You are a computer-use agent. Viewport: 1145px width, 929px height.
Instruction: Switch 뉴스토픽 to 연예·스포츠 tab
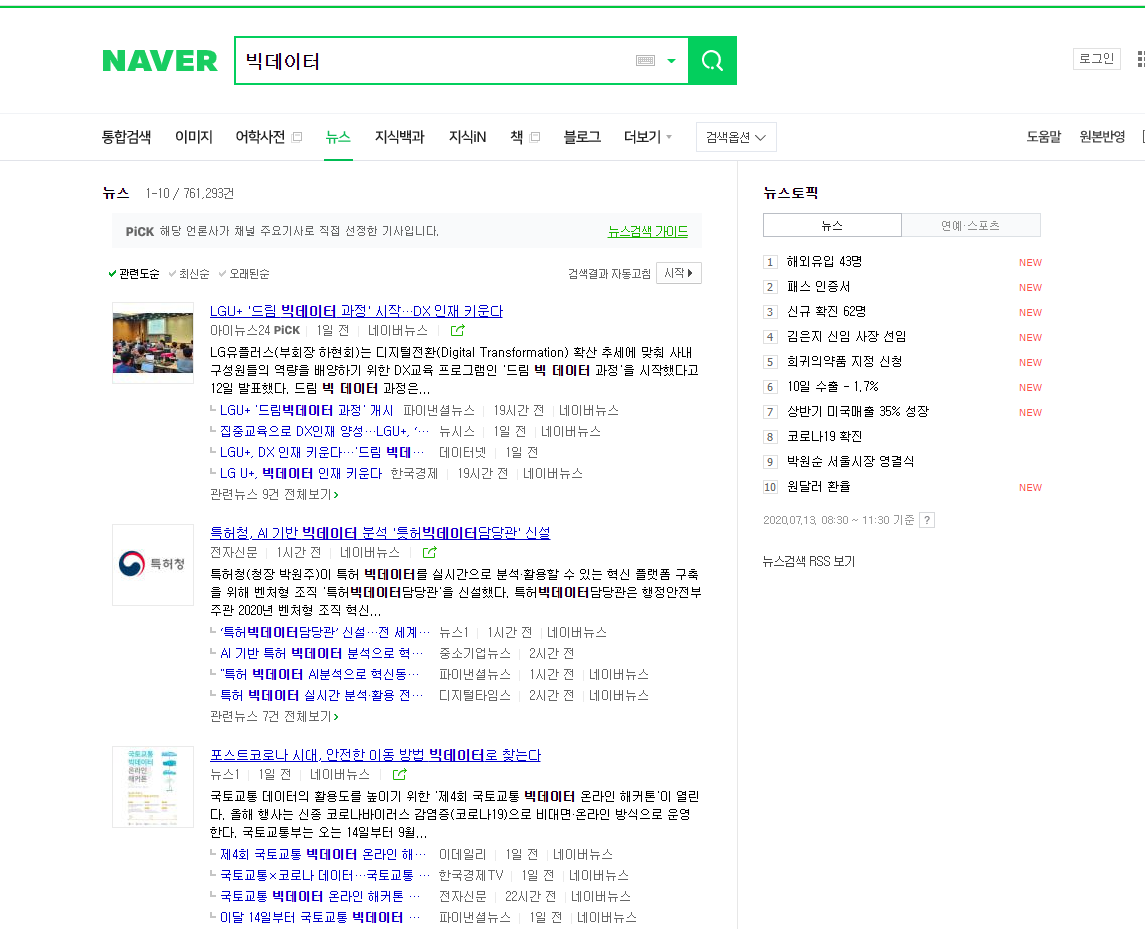tap(970, 226)
